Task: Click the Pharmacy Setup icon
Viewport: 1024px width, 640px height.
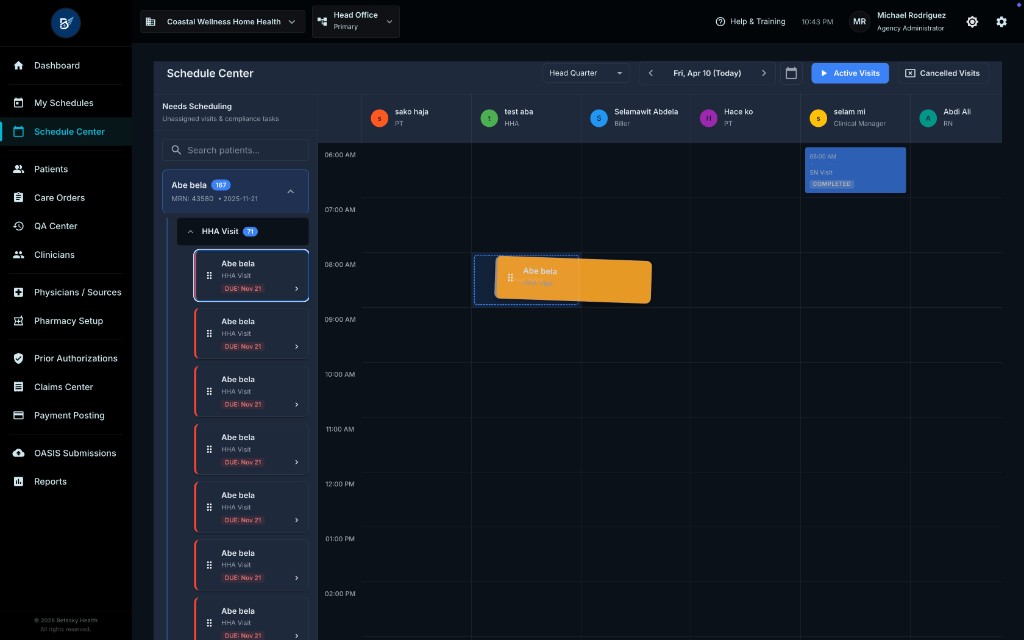Action: pyautogui.click(x=18, y=321)
